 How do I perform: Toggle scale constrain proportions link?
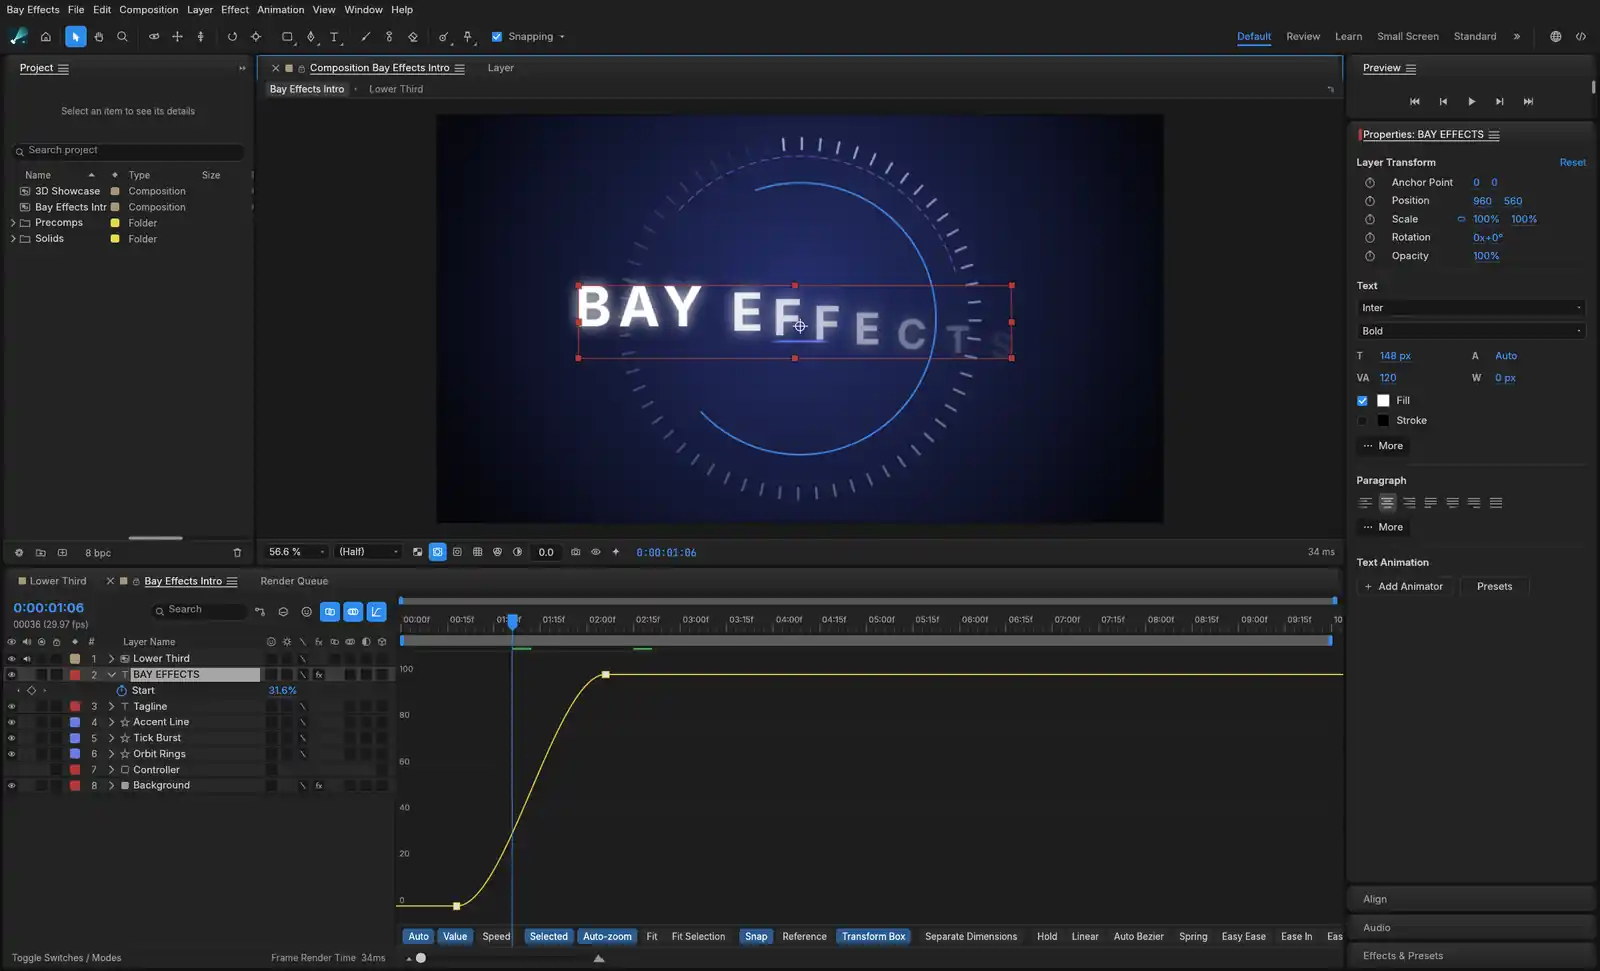(x=1461, y=219)
